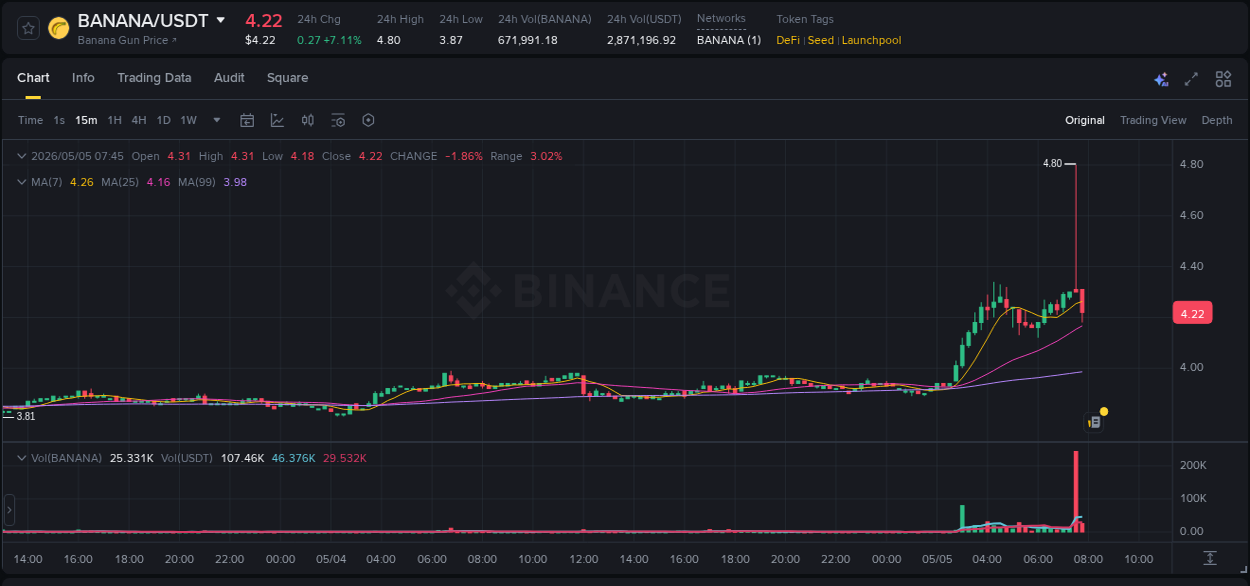
Task: Open the news note icon under the chart
Action: coord(1094,422)
